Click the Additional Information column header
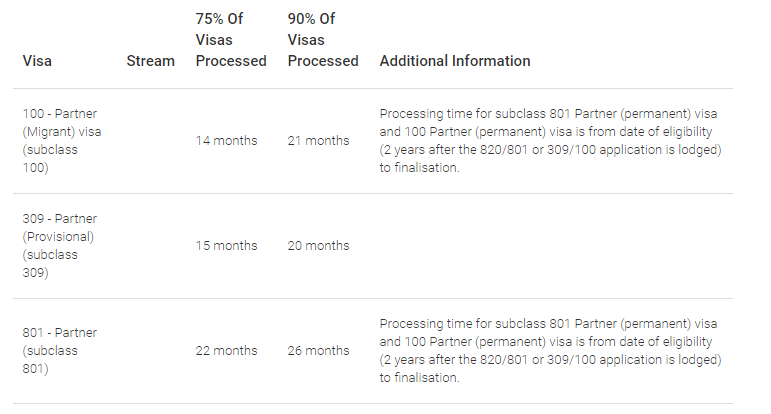The image size is (771, 414). click(x=455, y=61)
